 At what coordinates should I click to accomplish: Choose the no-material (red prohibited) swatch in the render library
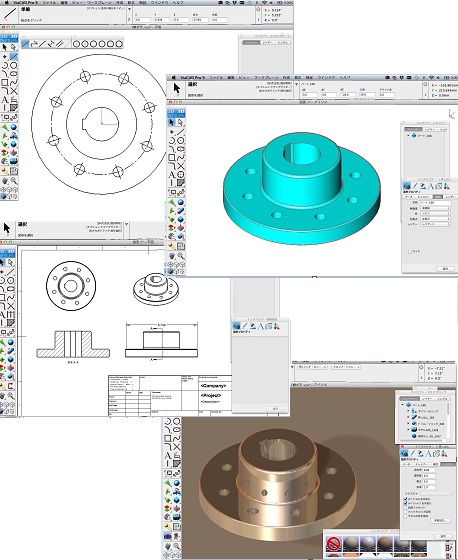[333, 544]
